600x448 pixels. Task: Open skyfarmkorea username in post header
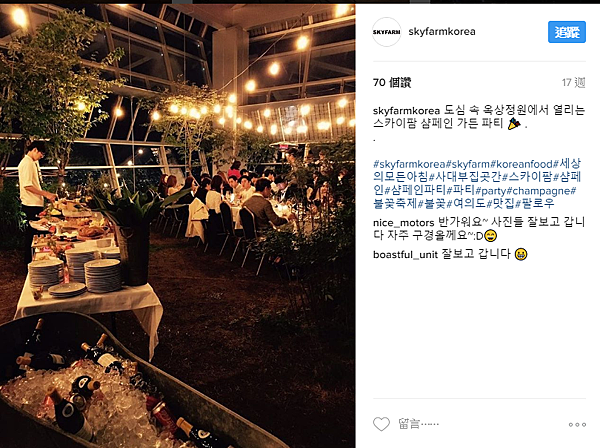[x=442, y=32]
